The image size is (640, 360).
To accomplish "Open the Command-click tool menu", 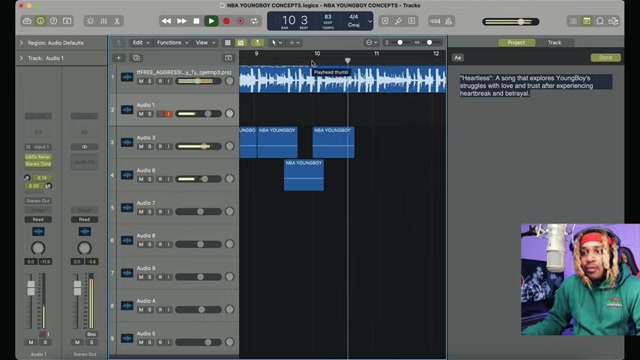I will click(x=294, y=42).
